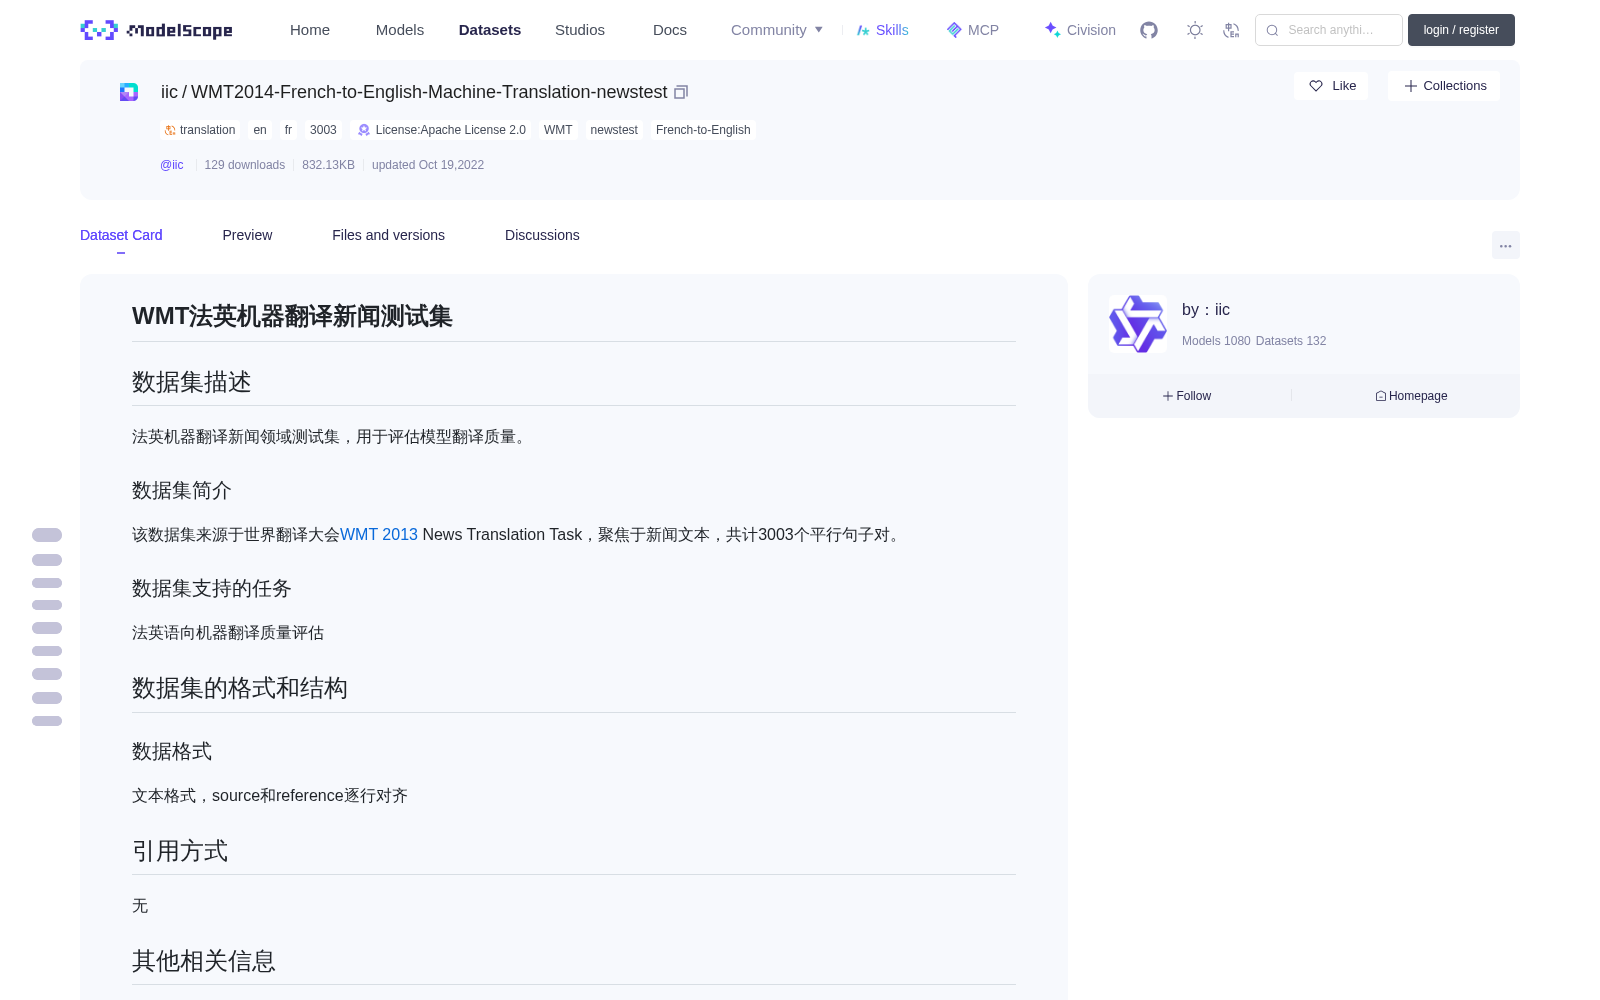
Task: Click '129 downloads' text
Action: [x=245, y=165]
